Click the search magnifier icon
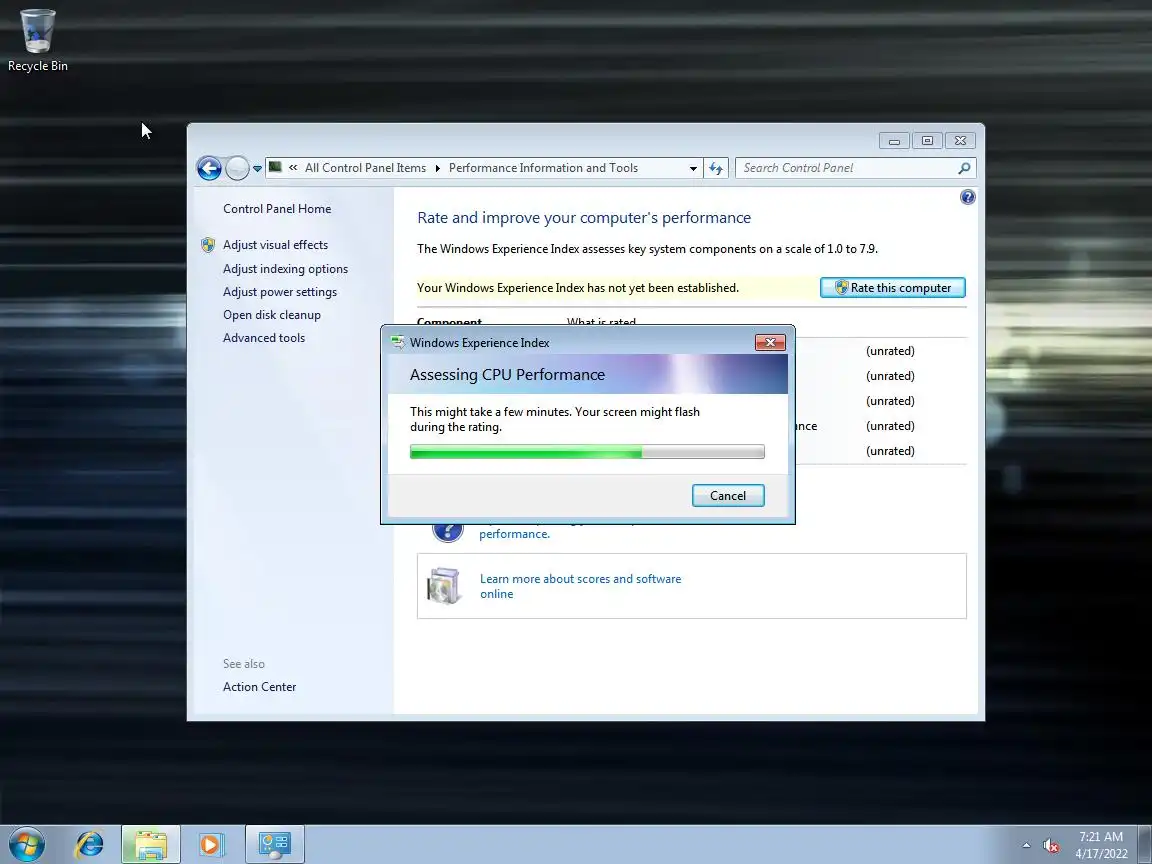Screen dimensions: 1152x864 [x=965, y=168]
